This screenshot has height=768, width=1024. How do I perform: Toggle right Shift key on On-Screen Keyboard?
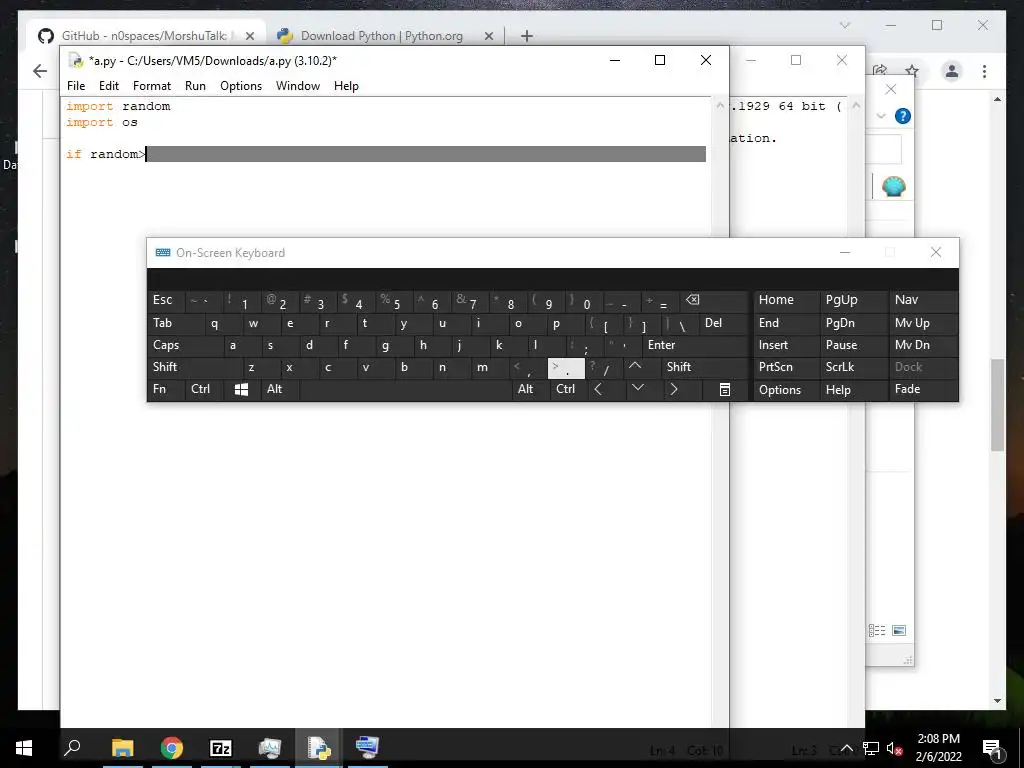pyautogui.click(x=704, y=367)
